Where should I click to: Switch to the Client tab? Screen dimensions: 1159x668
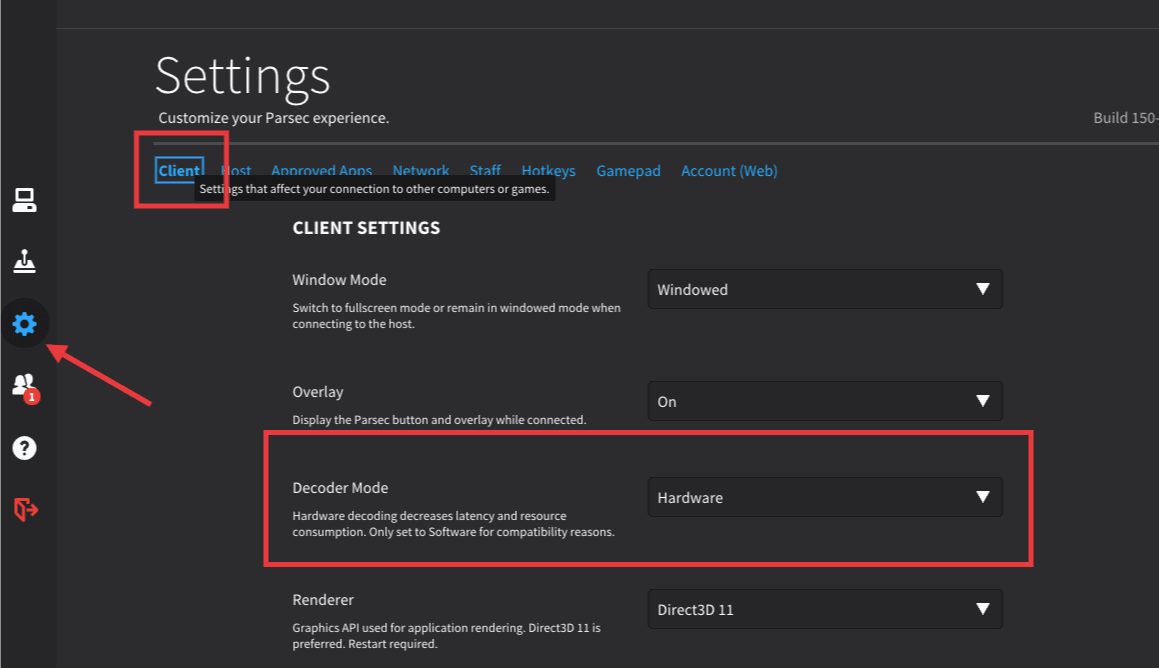click(179, 171)
